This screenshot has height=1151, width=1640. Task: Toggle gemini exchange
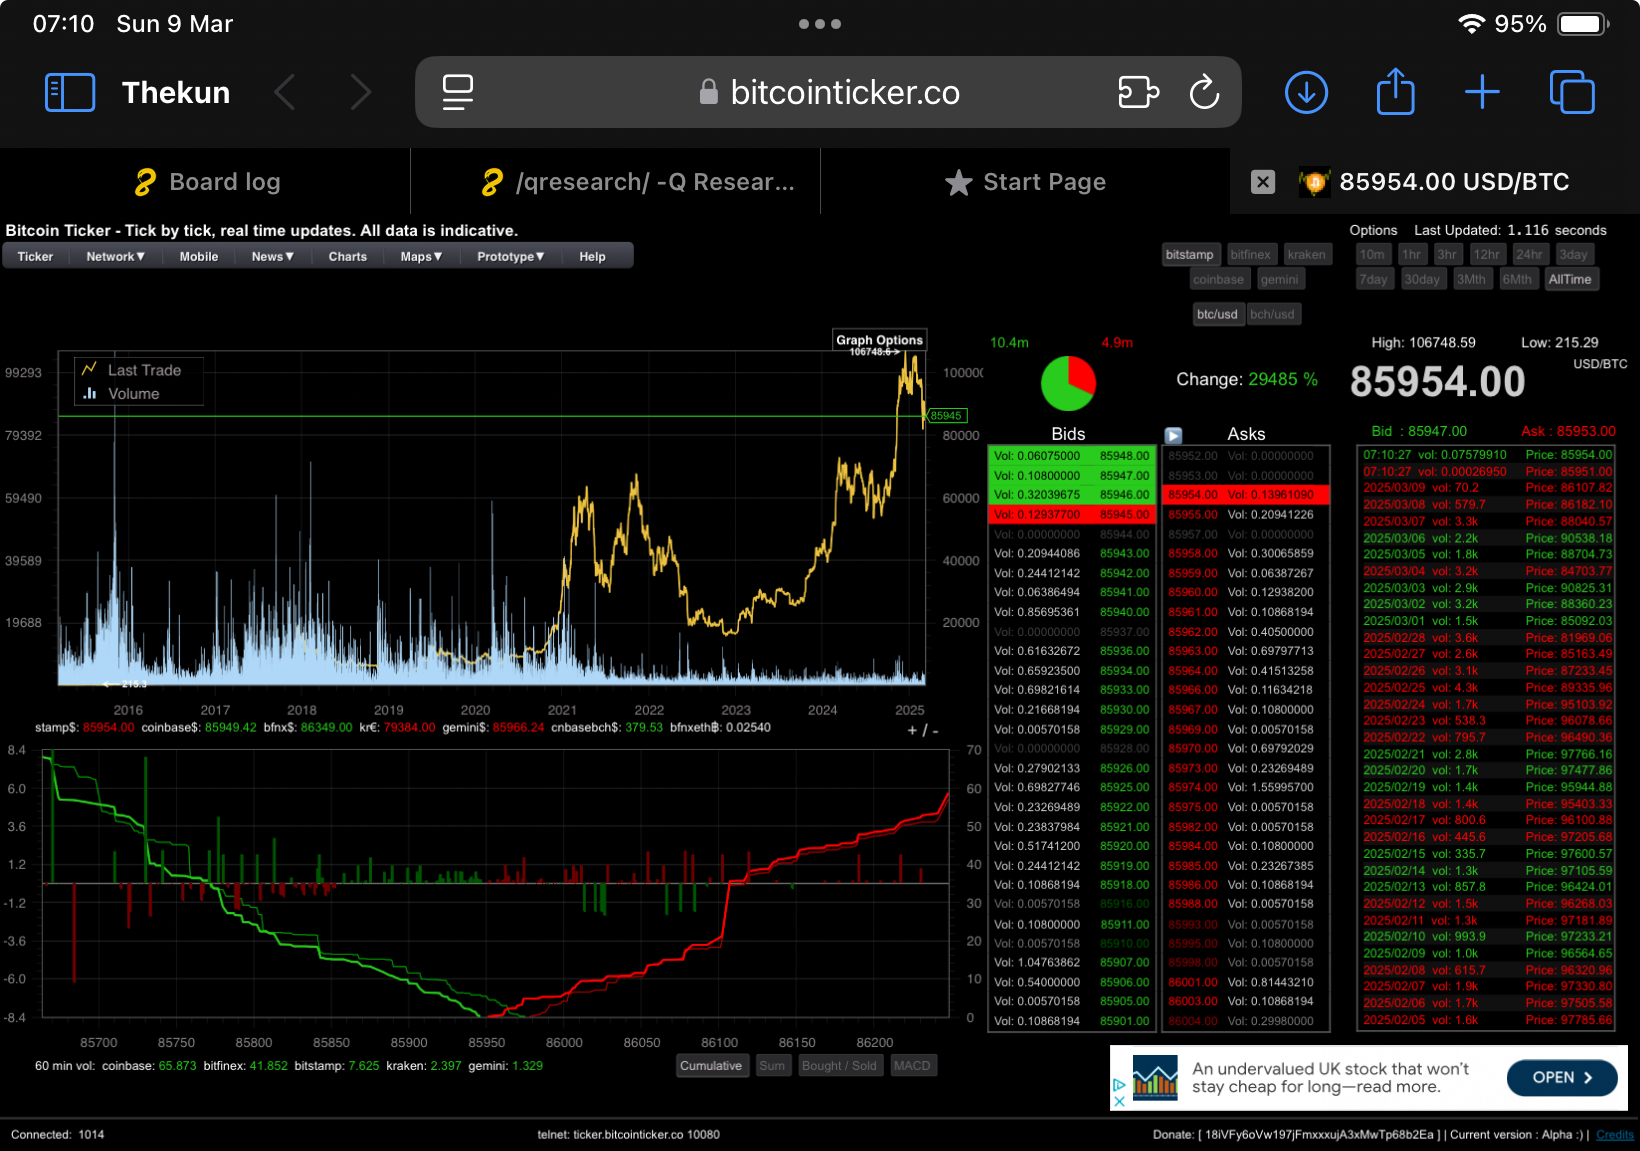pyautogui.click(x=1279, y=280)
